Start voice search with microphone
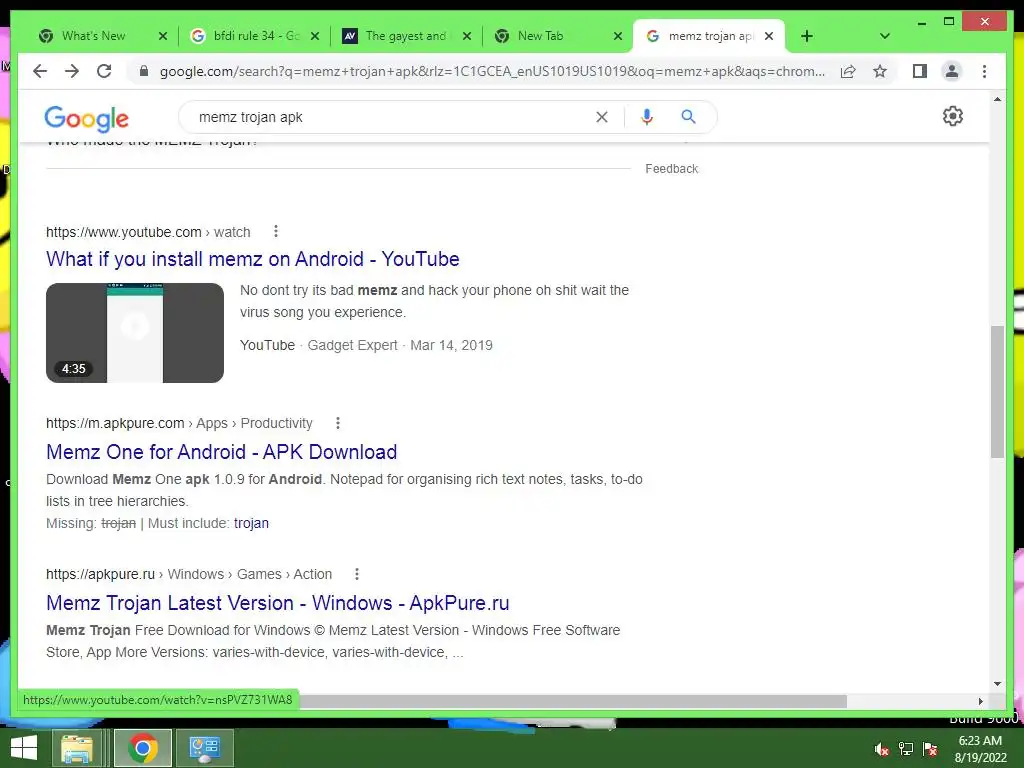The image size is (1024, 768). tap(647, 117)
